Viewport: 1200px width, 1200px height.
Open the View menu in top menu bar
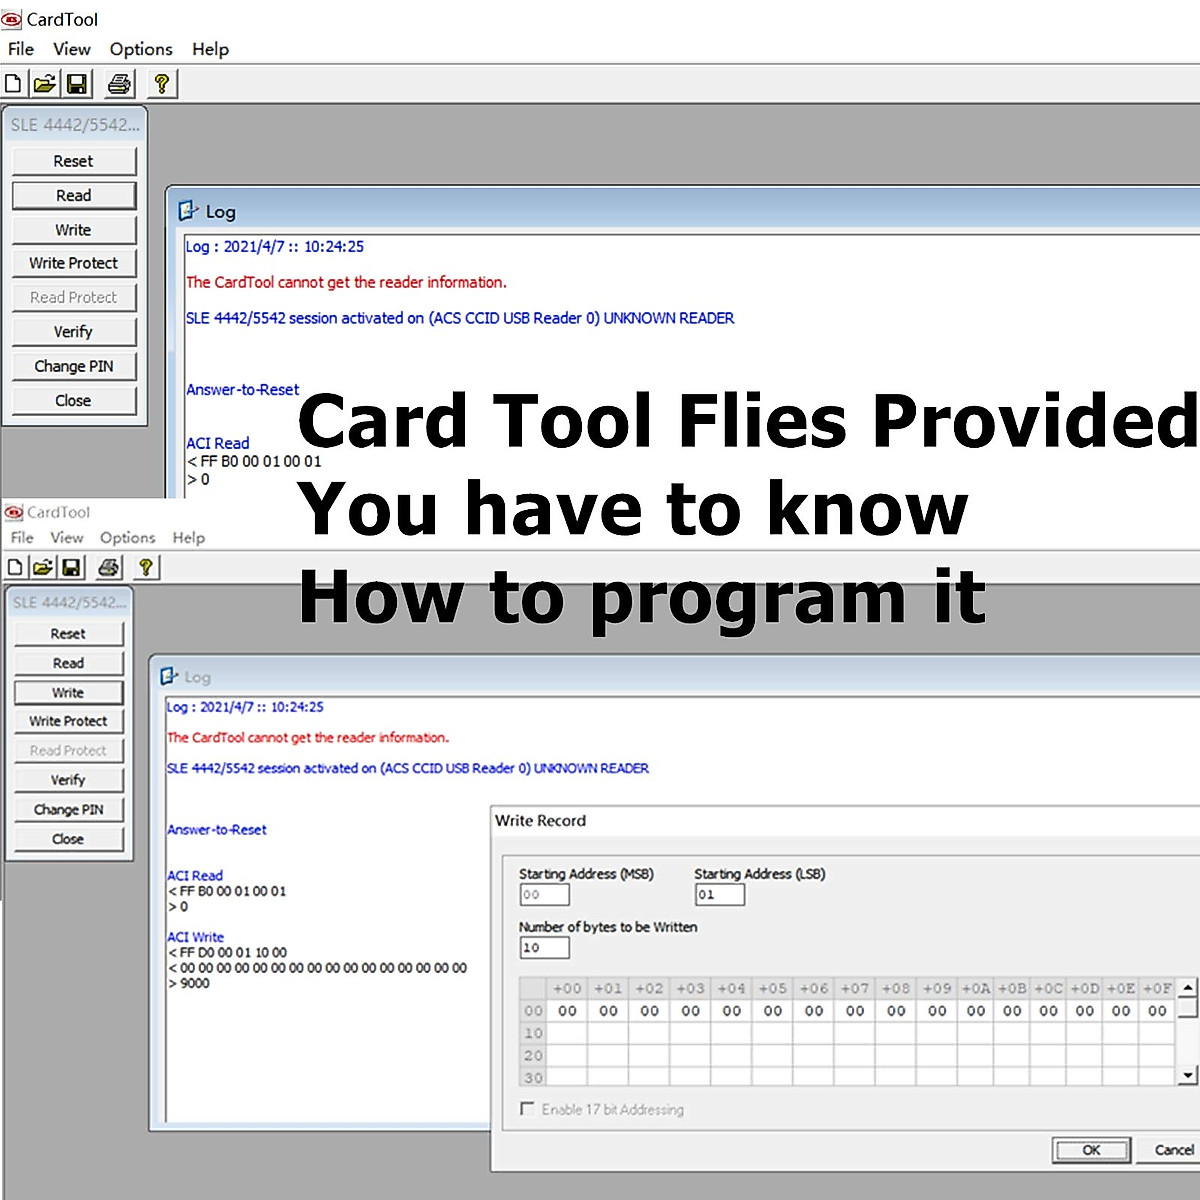71,49
